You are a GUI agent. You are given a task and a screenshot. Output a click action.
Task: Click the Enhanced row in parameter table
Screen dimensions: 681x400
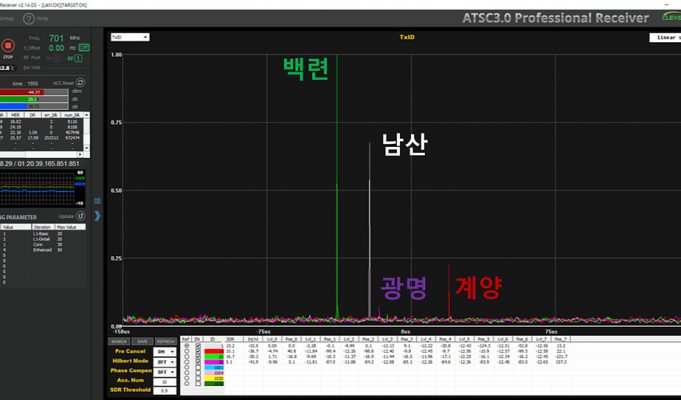click(x=43, y=250)
